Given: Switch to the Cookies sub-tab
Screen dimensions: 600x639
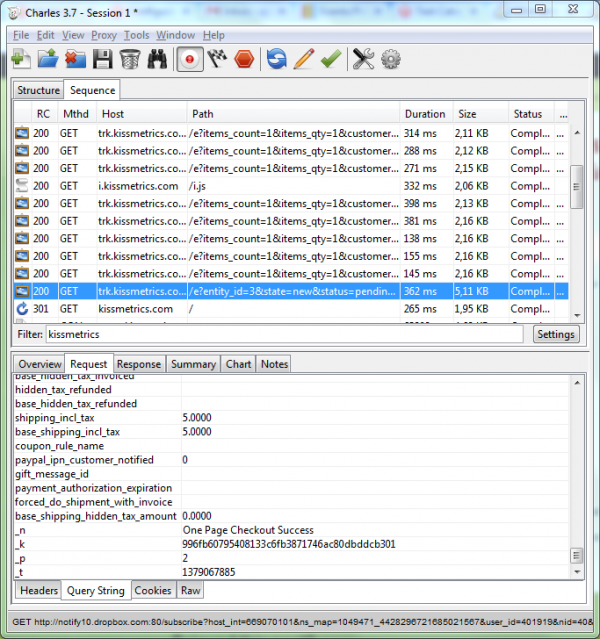Looking at the screenshot, I should click(153, 590).
